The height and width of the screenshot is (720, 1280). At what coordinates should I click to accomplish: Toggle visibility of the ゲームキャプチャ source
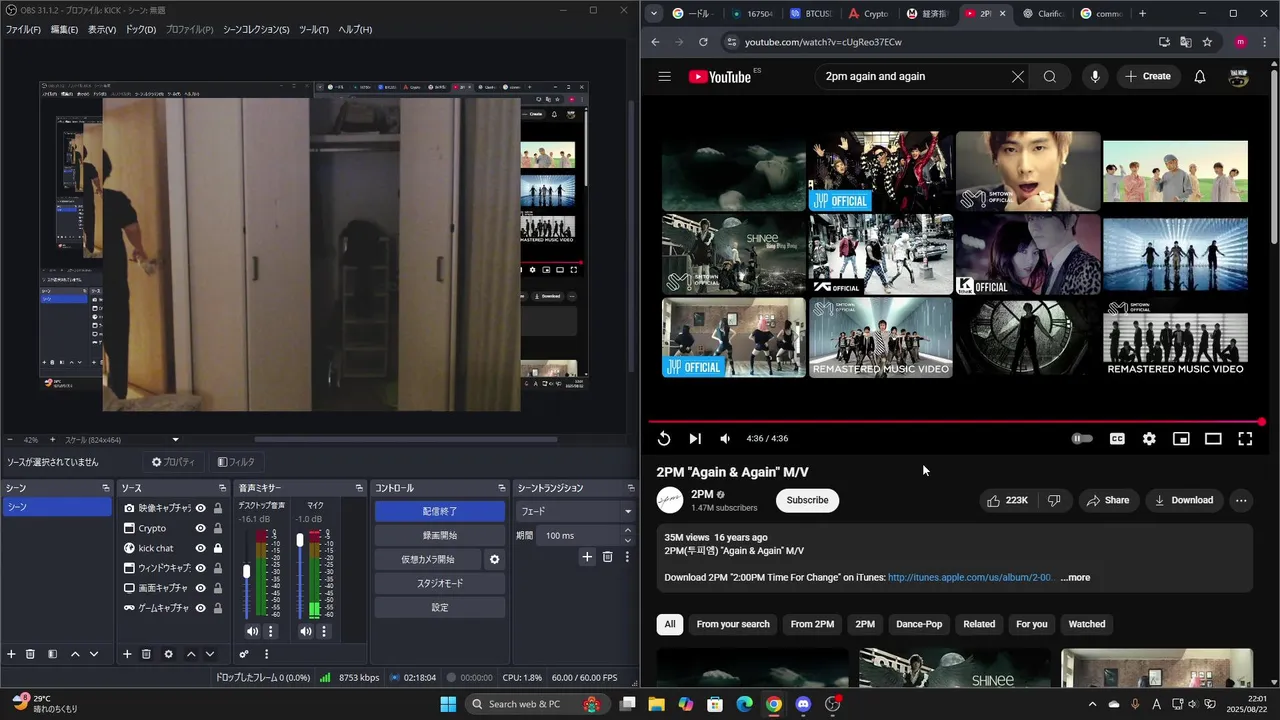coord(201,608)
